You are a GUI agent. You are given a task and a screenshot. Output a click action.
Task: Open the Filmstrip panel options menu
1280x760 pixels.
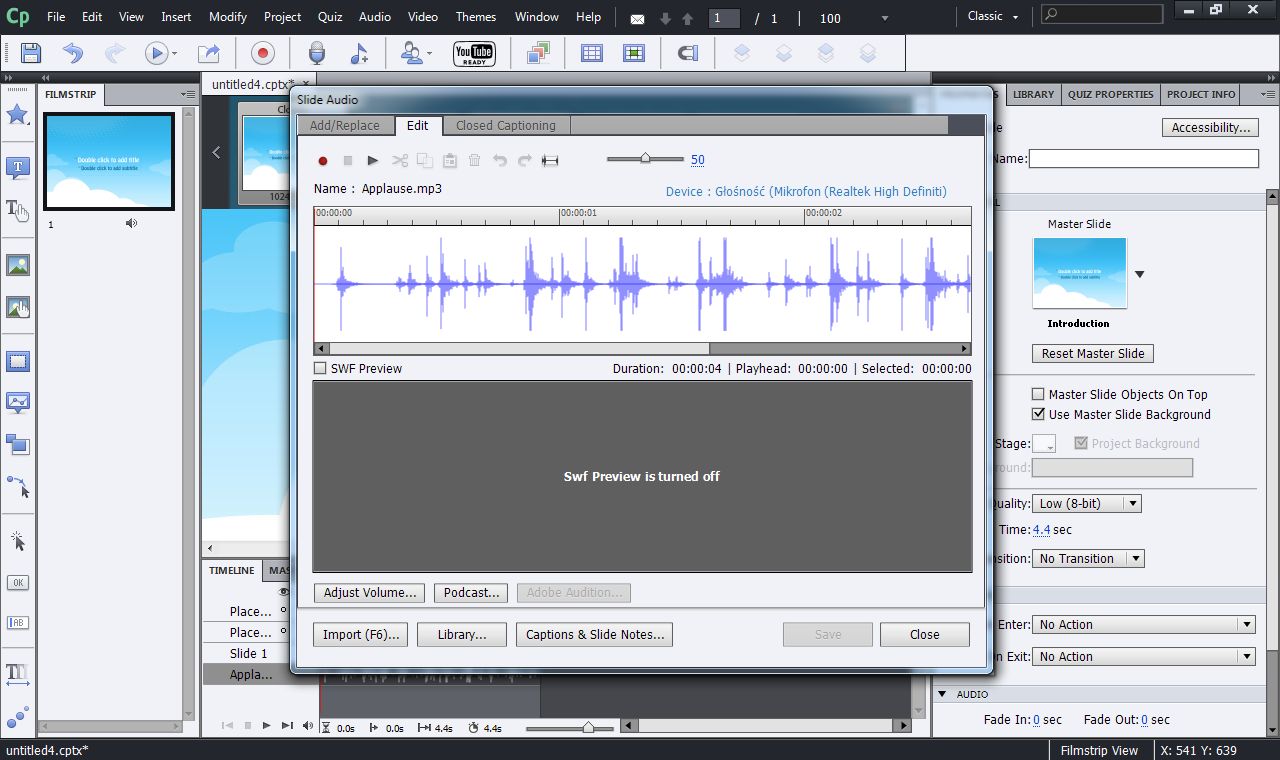pos(188,94)
